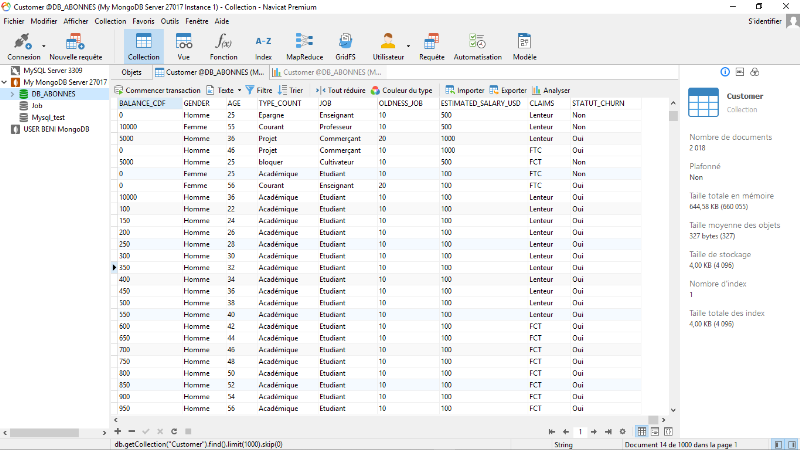The width and height of the screenshot is (800, 450).
Task: Open the Favoris menu
Action: [144, 20]
